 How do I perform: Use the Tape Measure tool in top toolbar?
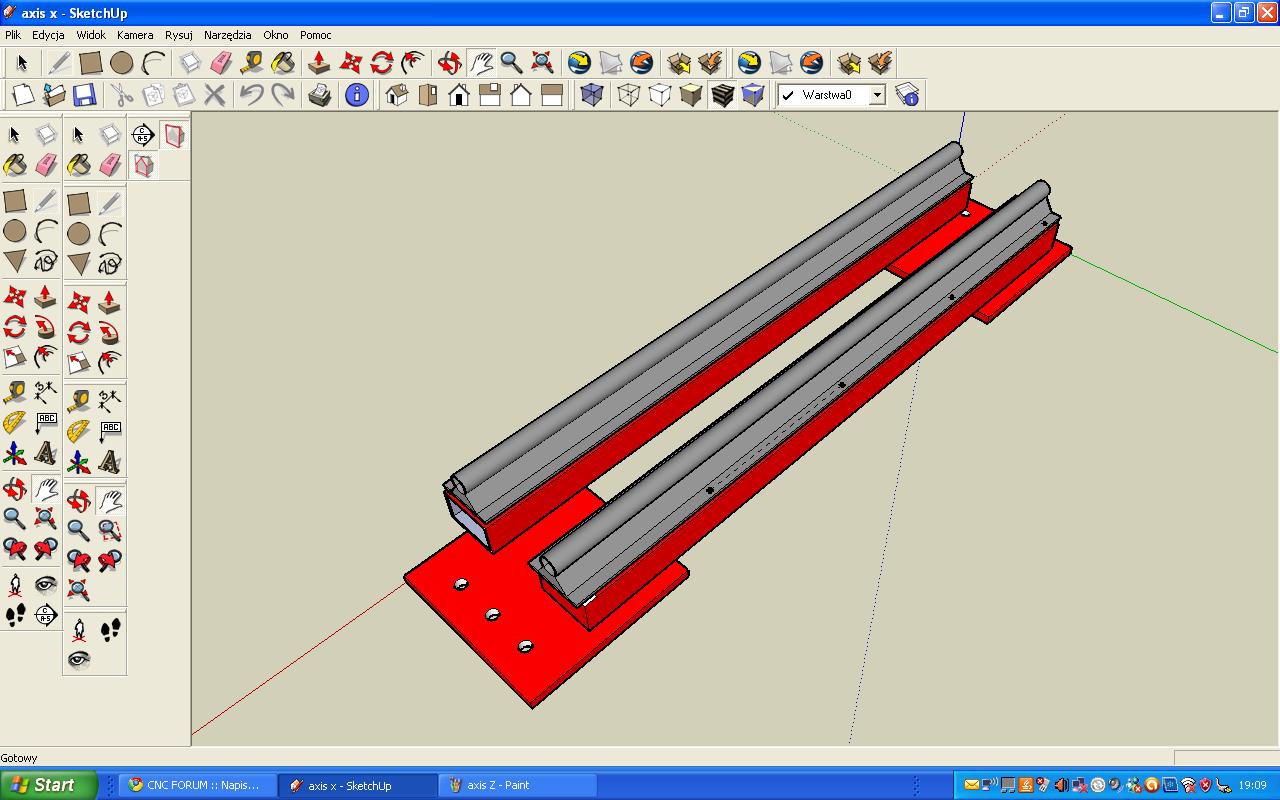(252, 63)
